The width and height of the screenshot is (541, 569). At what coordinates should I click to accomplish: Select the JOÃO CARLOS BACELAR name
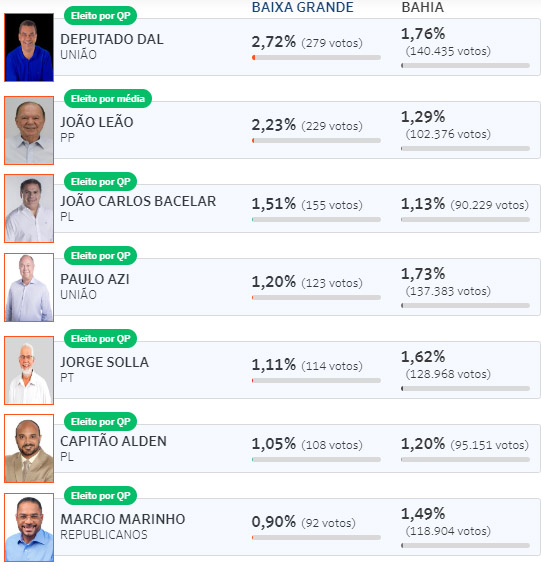point(138,201)
